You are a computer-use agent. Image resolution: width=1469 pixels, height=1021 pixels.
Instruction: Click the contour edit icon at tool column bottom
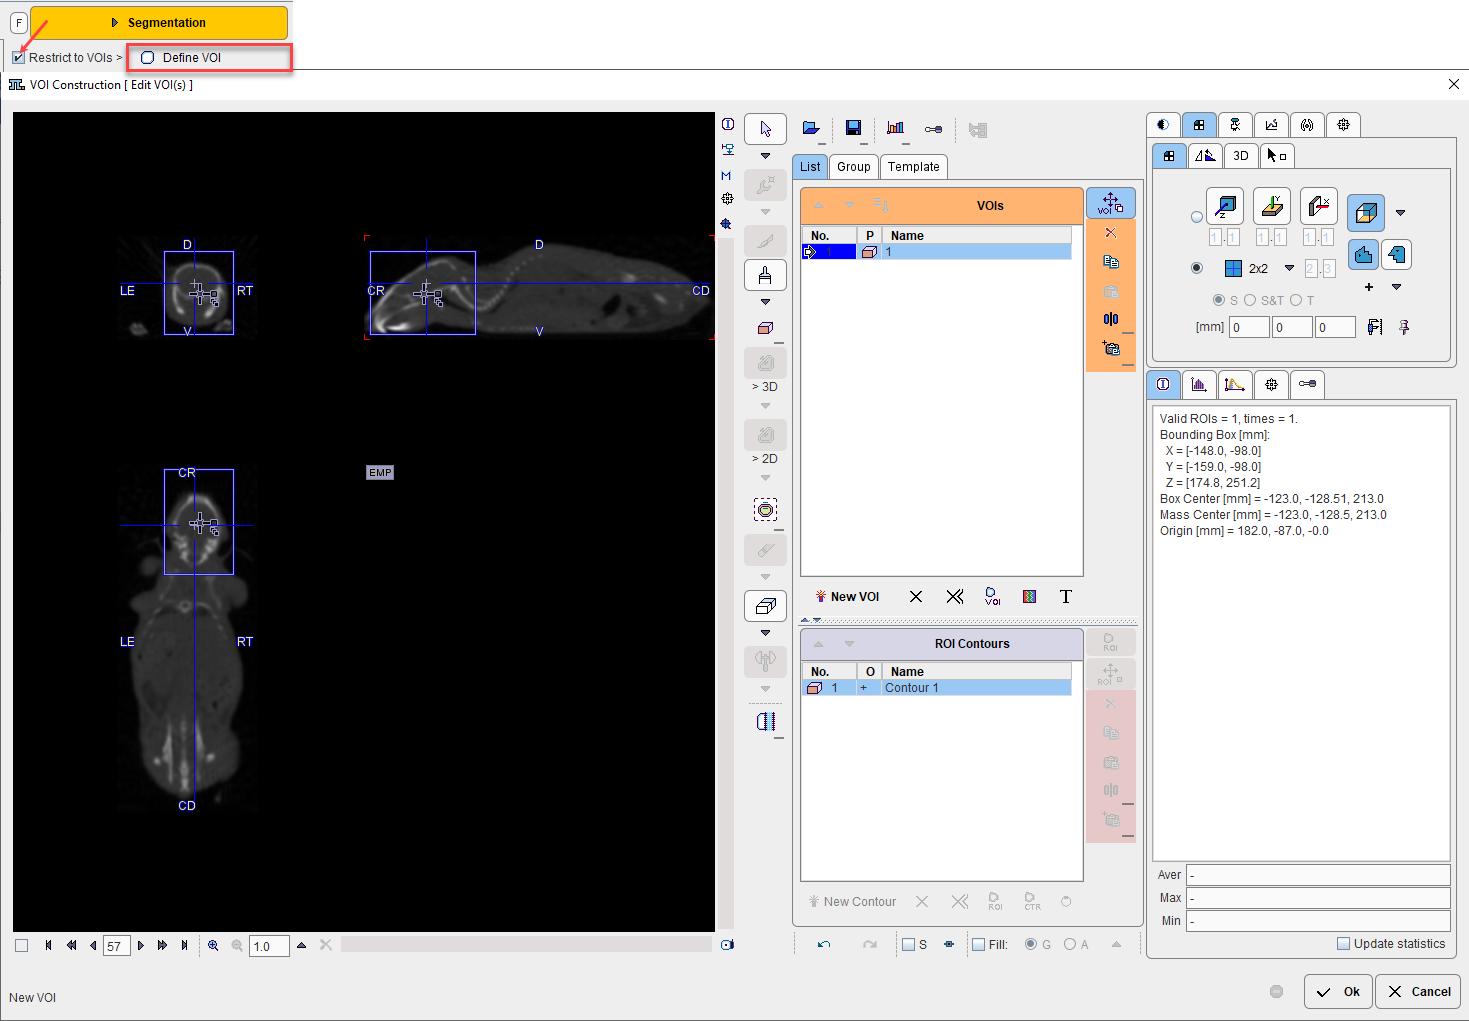click(x=765, y=721)
